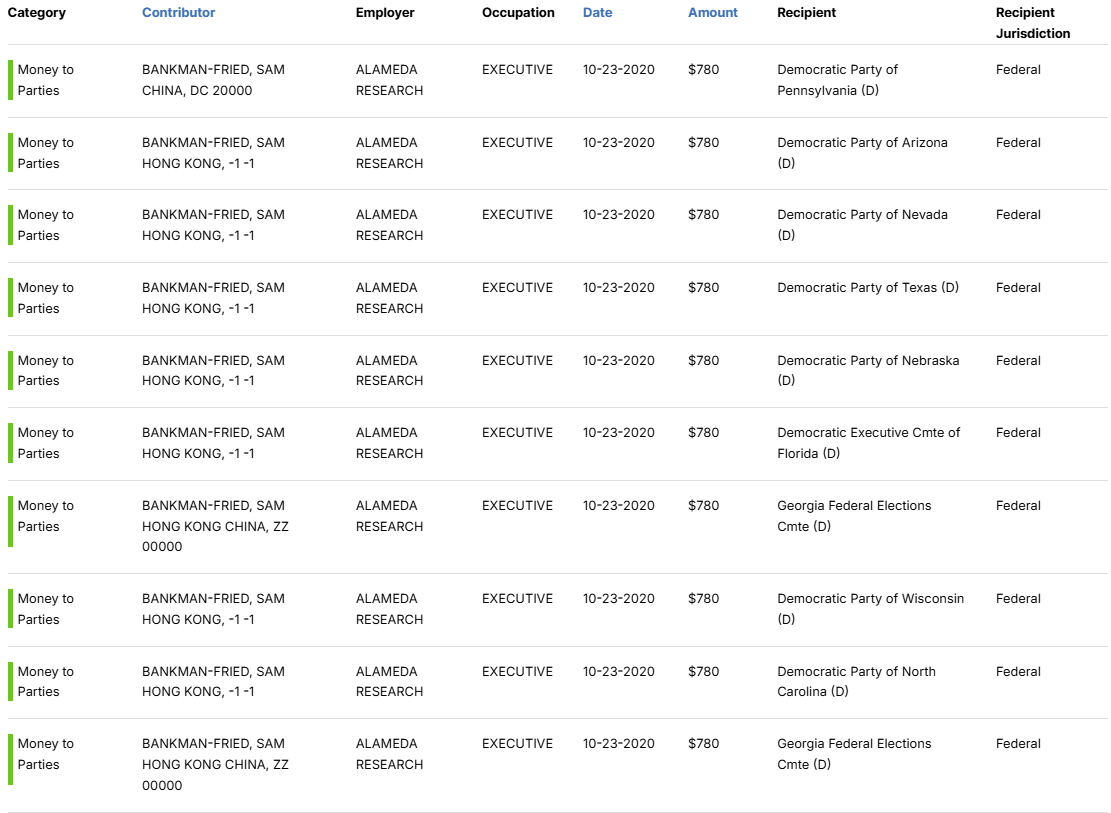Click Money to Parties in Florida row
Viewport: 1111px width, 813px height.
click(45, 443)
